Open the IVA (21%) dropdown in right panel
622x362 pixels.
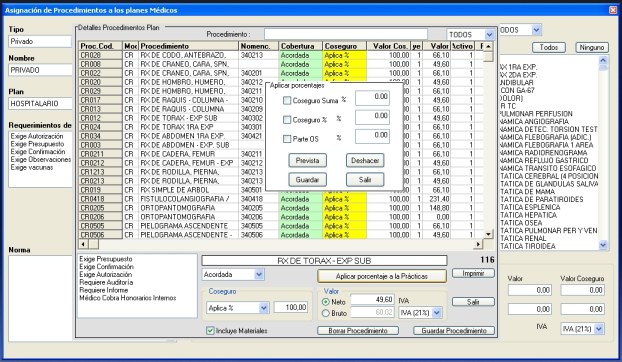click(x=599, y=329)
